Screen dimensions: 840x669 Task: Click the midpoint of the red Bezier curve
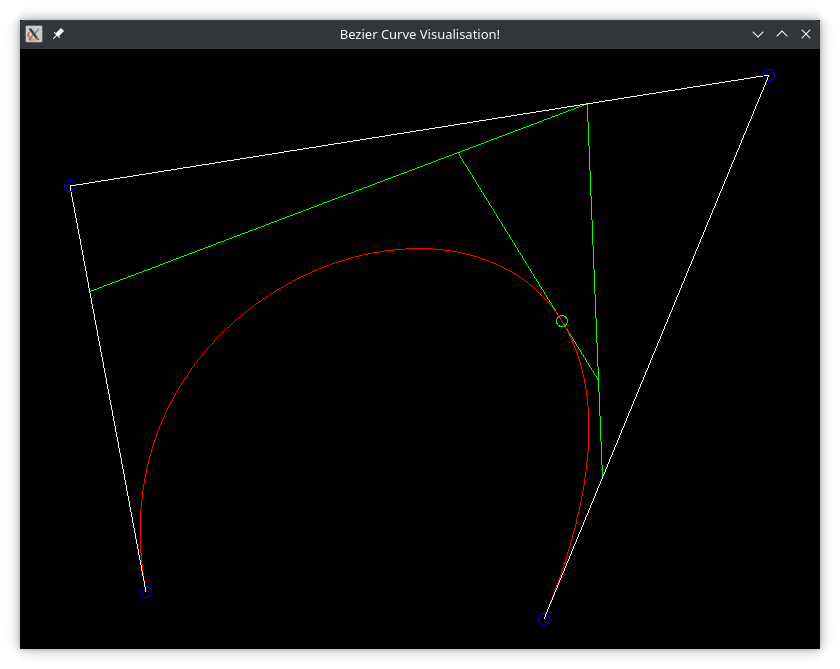coord(405,247)
